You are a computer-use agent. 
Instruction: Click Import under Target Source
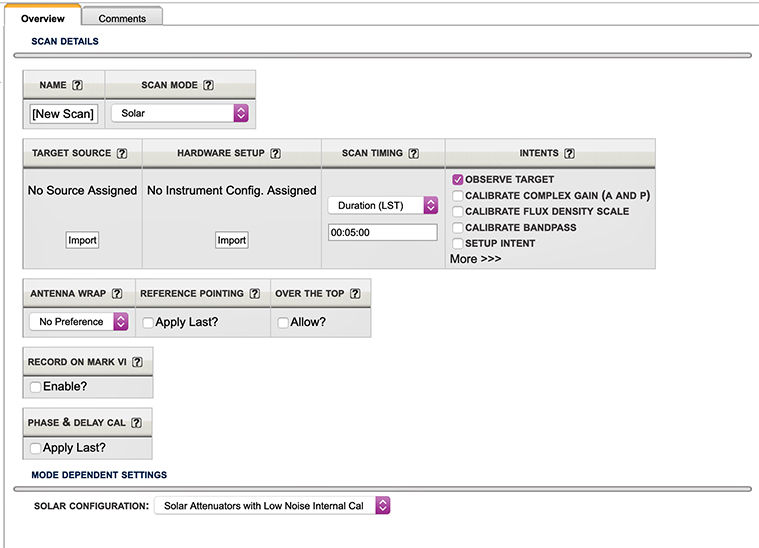(82, 240)
